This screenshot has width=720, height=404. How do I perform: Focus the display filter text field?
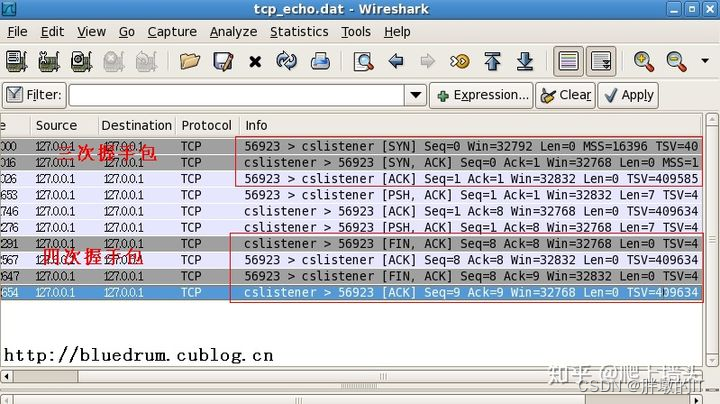[x=236, y=95]
